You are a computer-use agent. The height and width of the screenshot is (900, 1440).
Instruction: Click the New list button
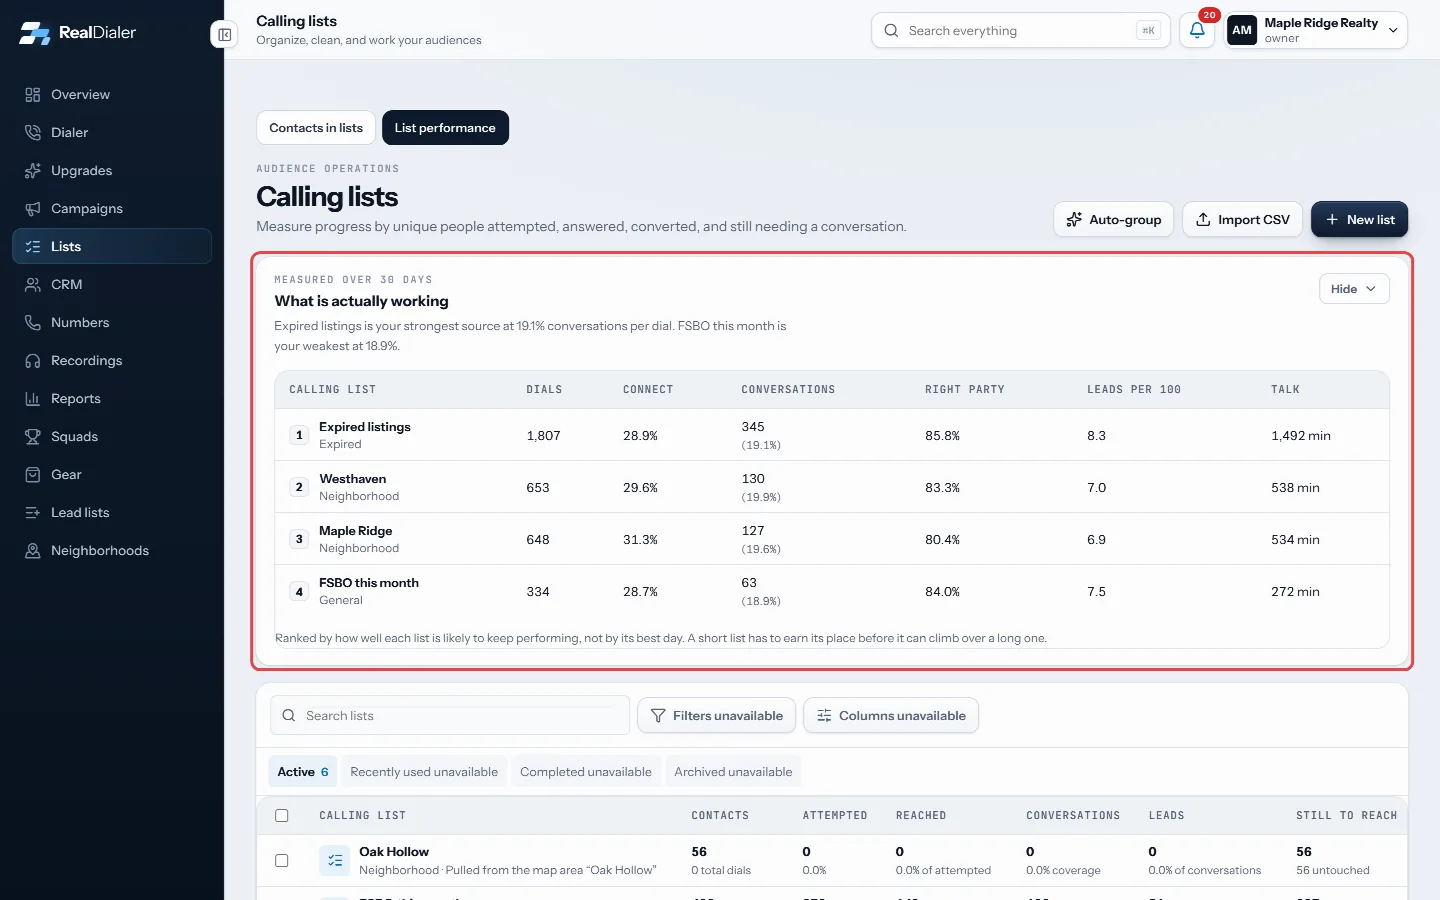(1359, 219)
